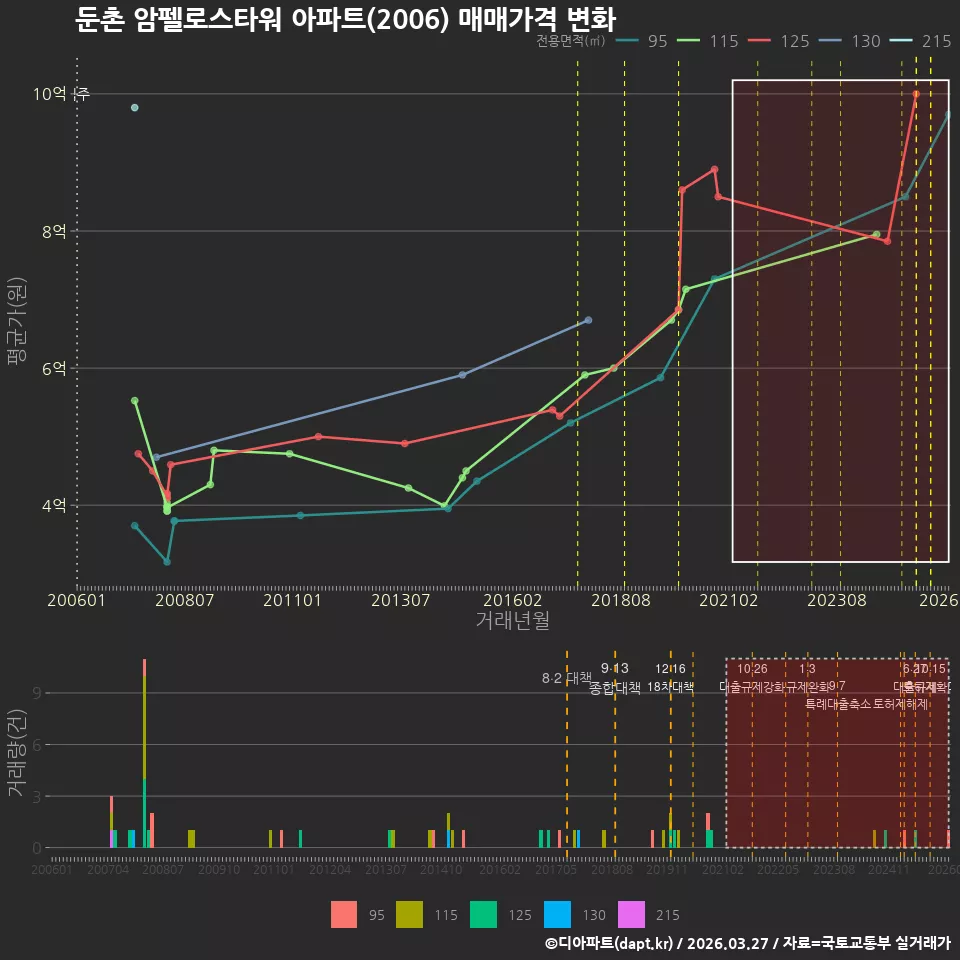Click the 202205 tick label on volume chart
Image resolution: width=960 pixels, height=960 pixels.
click(x=778, y=869)
